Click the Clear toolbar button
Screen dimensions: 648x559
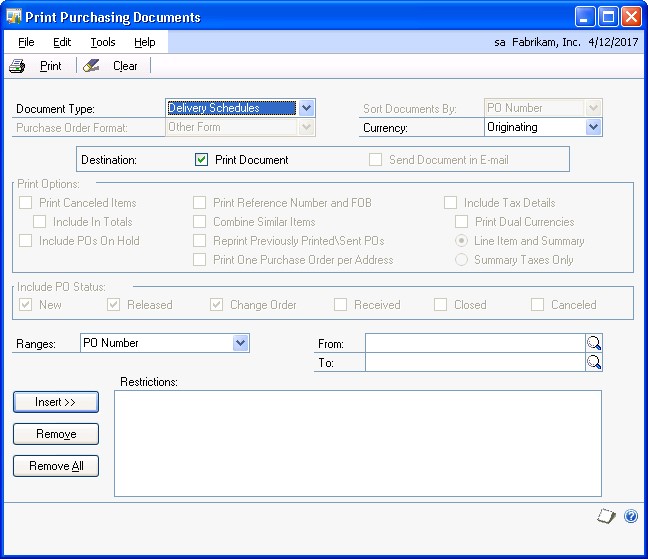point(125,66)
